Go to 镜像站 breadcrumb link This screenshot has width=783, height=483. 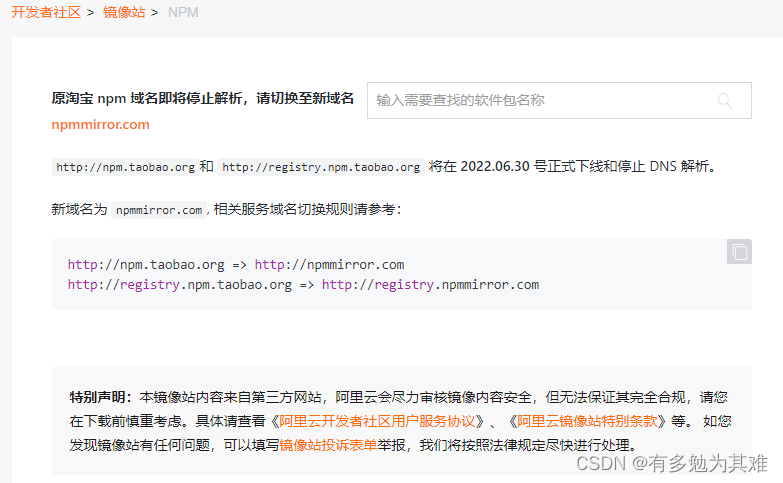pyautogui.click(x=124, y=12)
